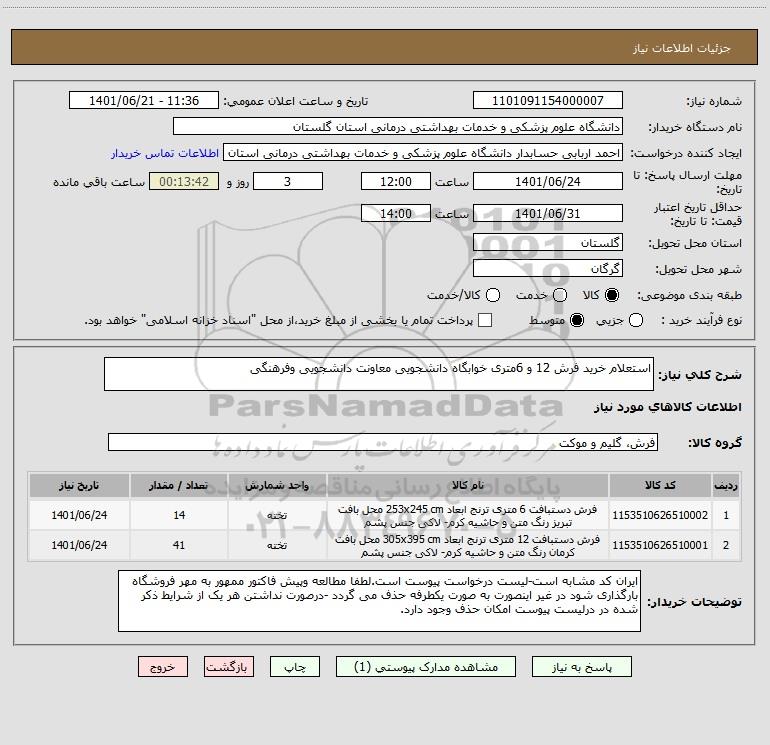
Task: Choose متوسط purchase process option
Action: 577,320
